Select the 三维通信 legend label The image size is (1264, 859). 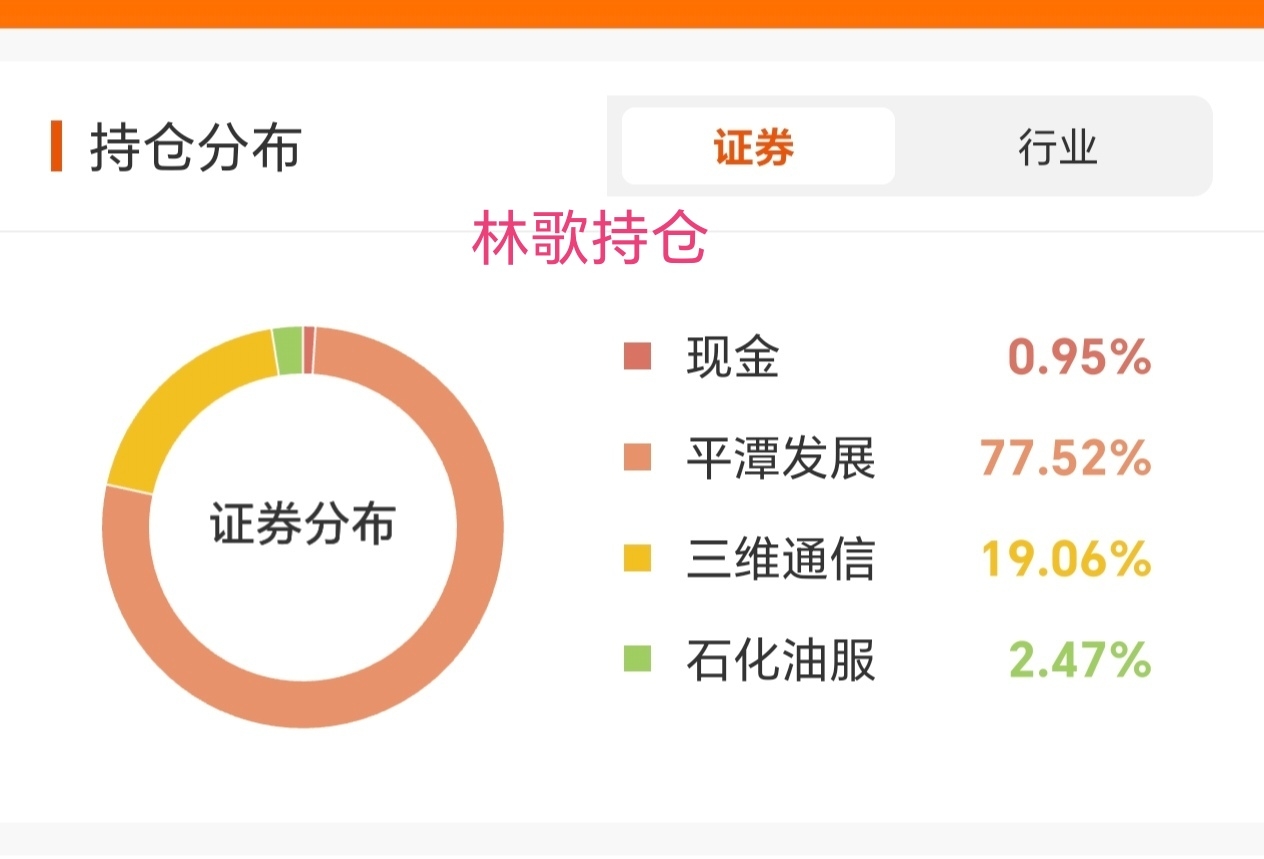point(780,559)
